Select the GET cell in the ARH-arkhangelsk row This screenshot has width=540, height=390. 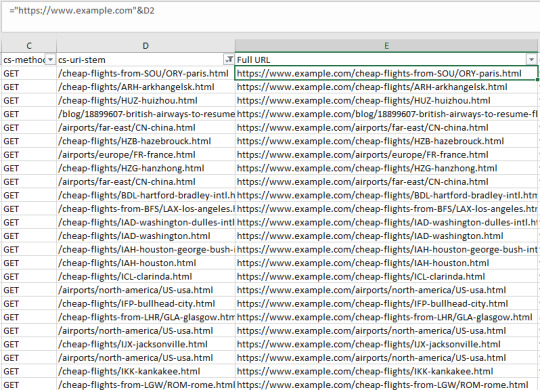pyautogui.click(x=29, y=87)
